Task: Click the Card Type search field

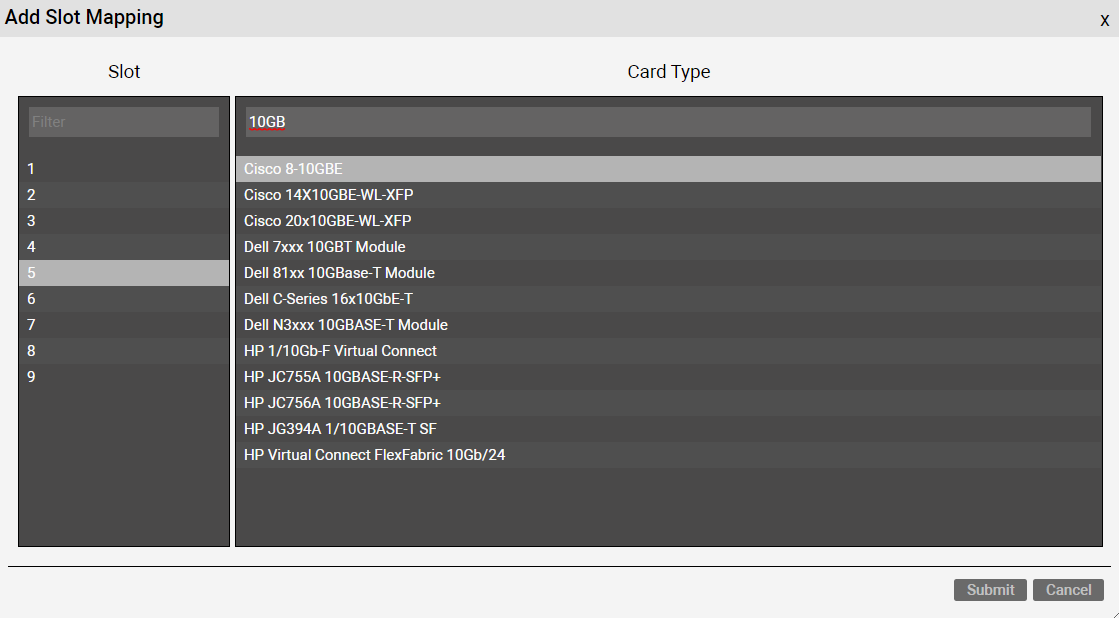Action: (668, 122)
